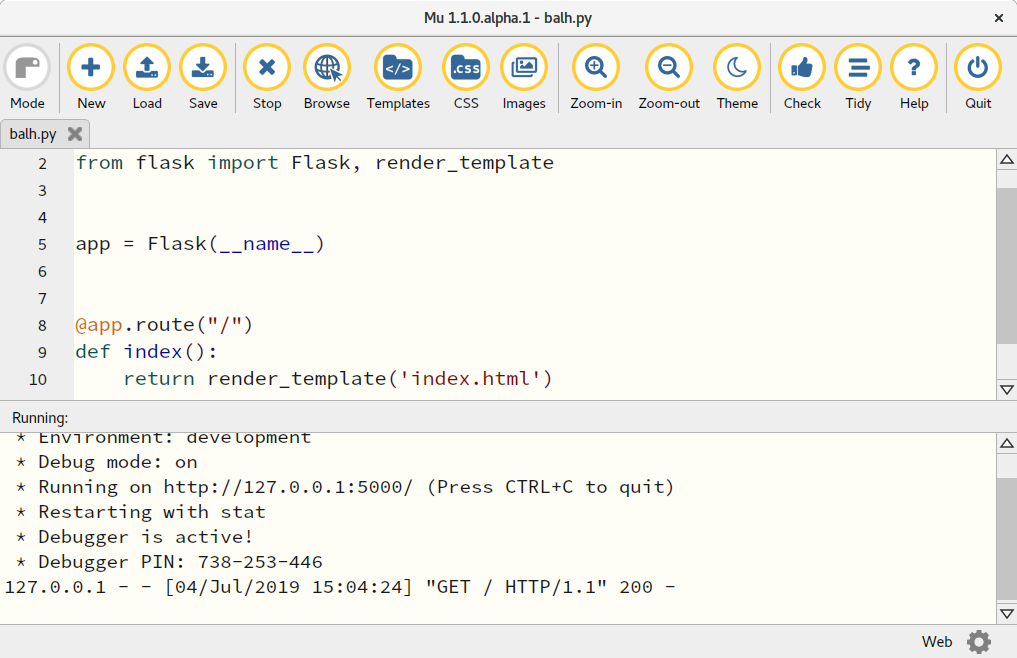Screen dimensions: 1017x658
Task: Open settings gear in status bar
Action: 979,642
